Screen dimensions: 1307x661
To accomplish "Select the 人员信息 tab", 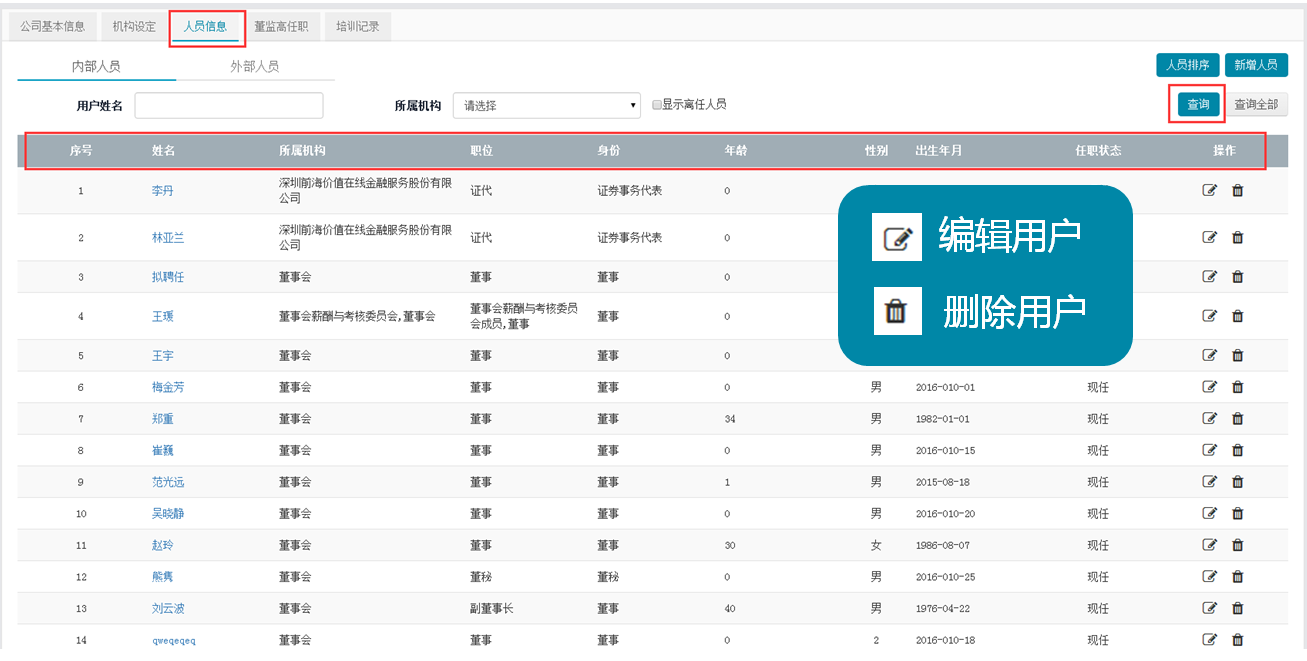I will [206, 27].
